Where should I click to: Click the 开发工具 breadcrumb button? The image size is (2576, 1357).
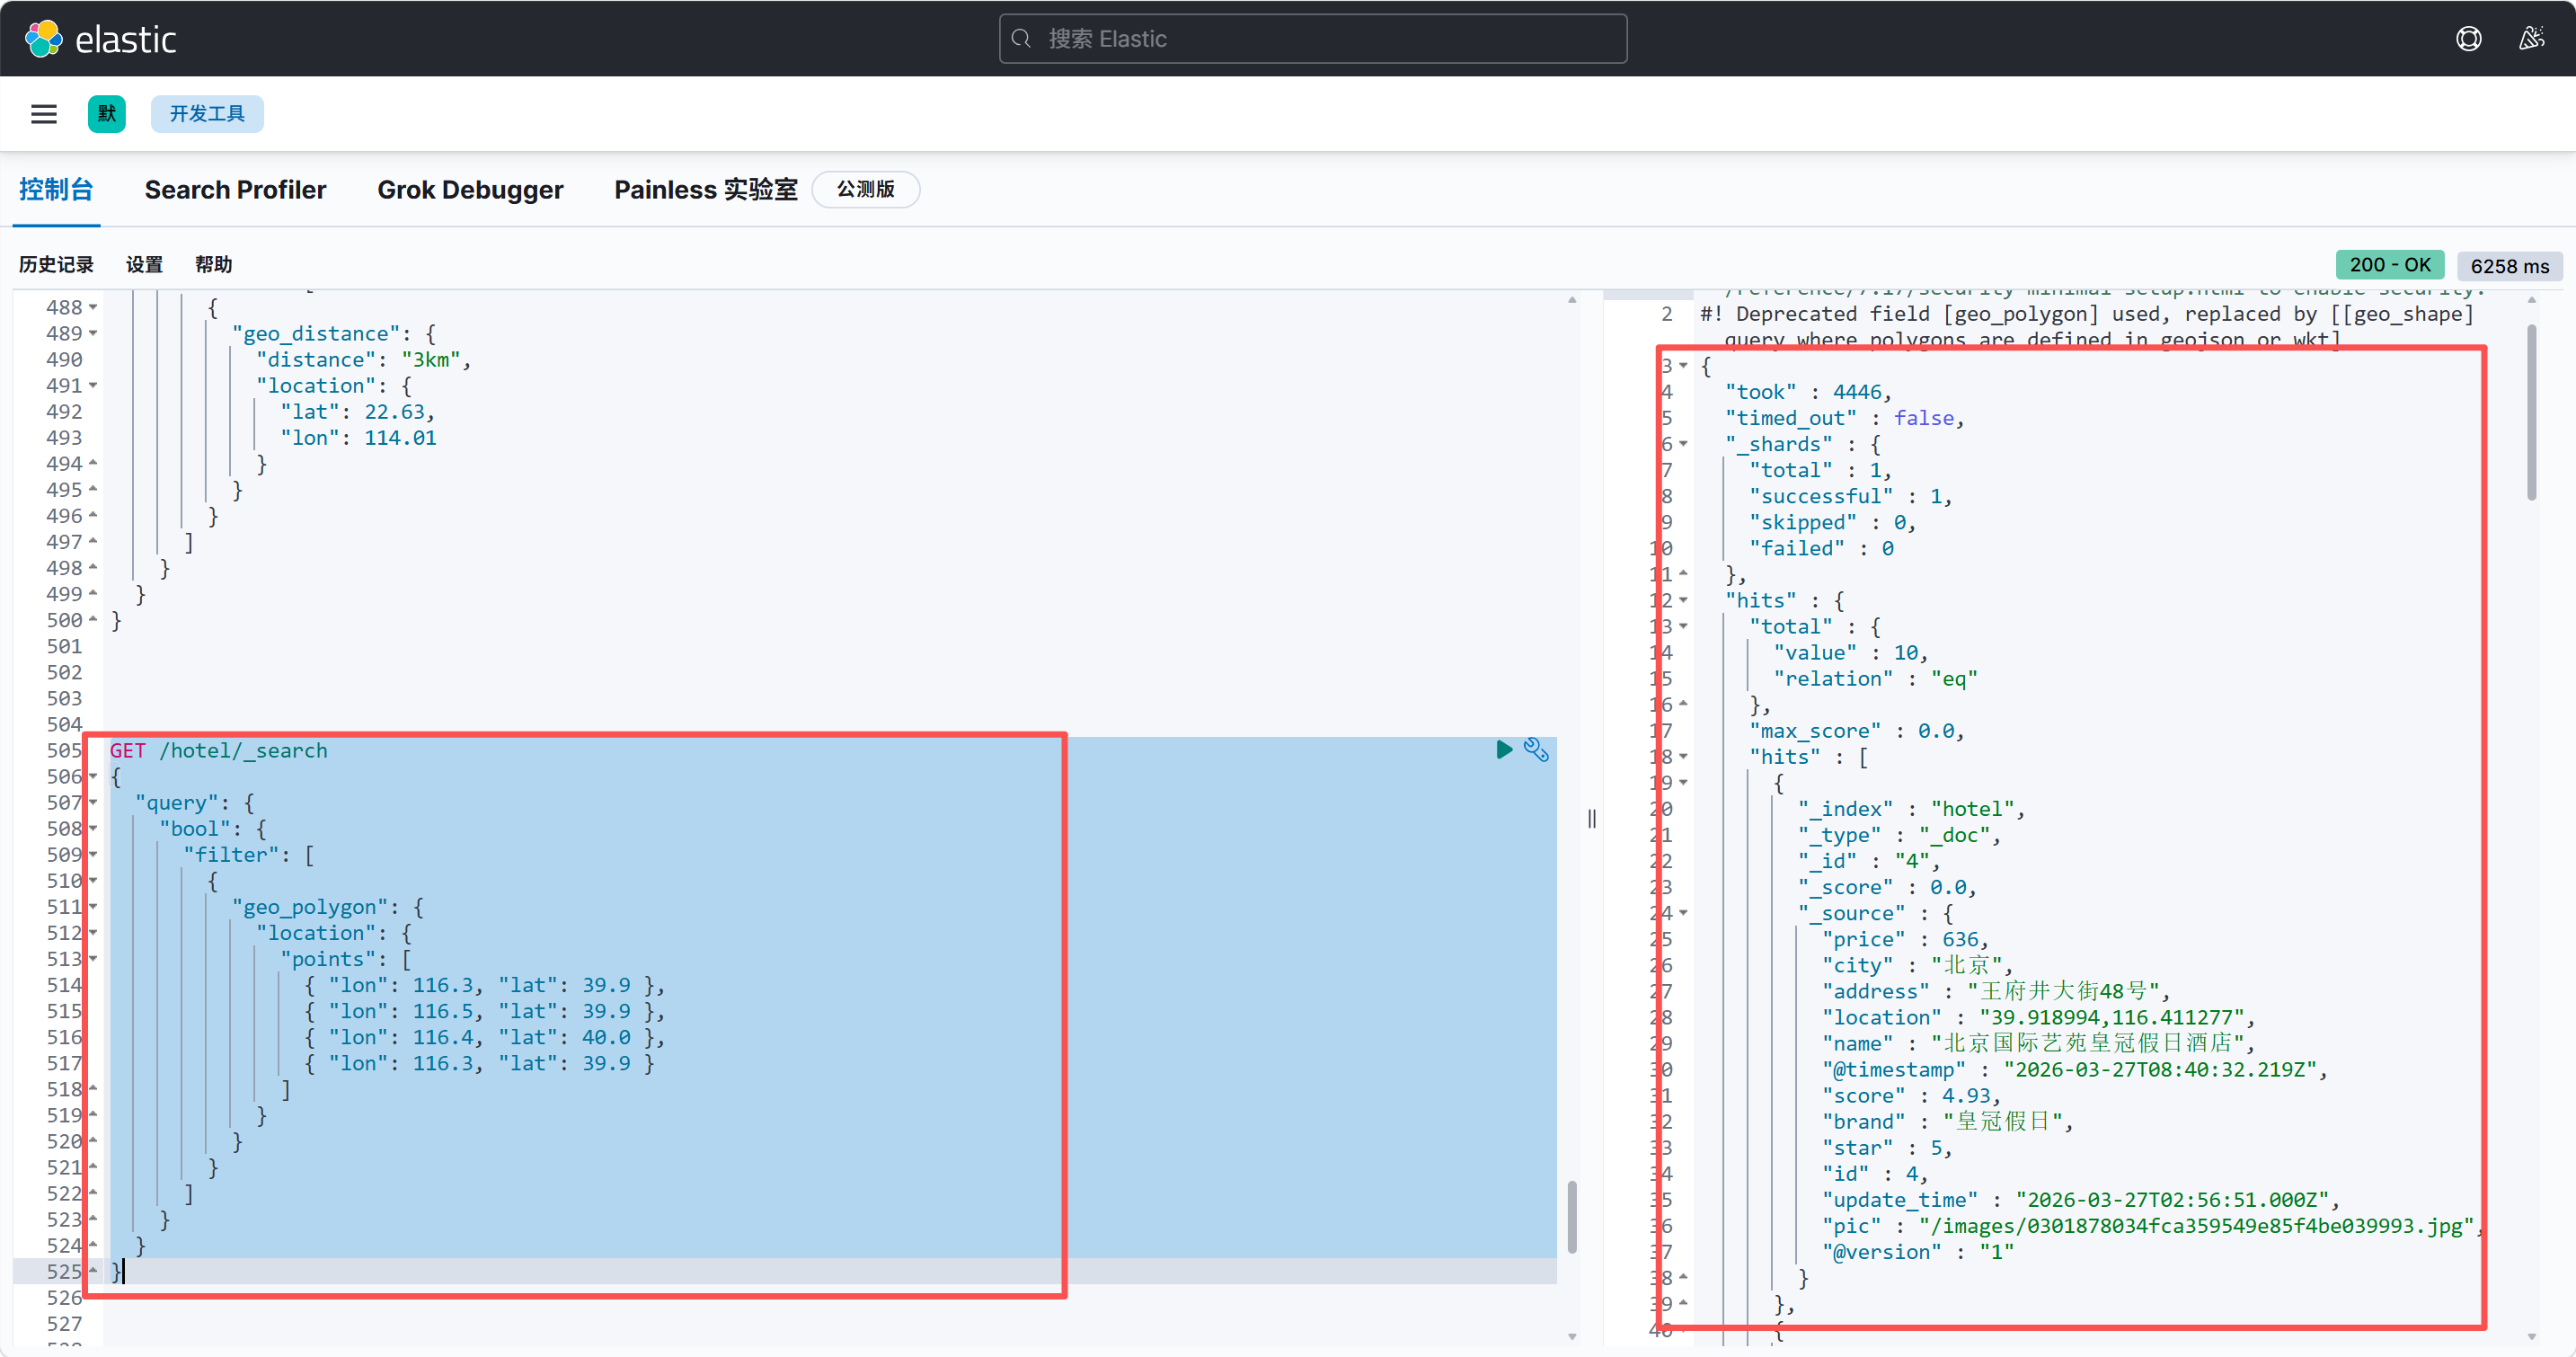[207, 114]
